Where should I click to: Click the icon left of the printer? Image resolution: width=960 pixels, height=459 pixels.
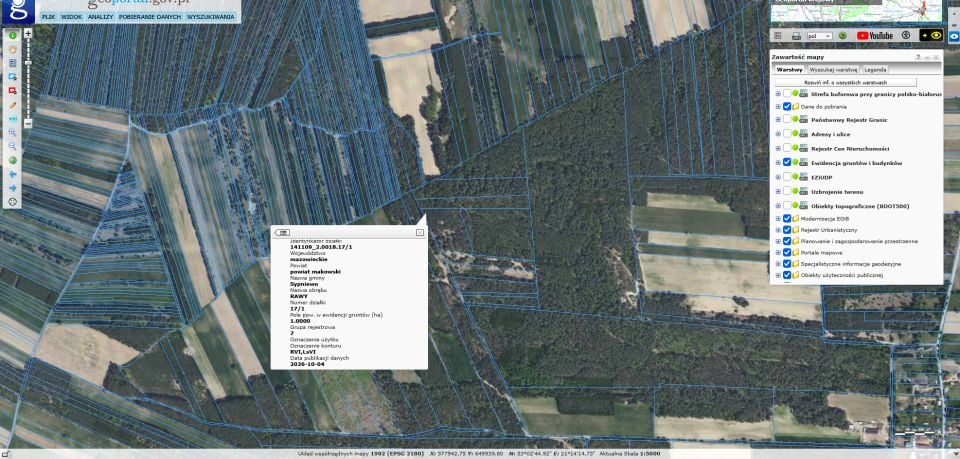[778, 36]
